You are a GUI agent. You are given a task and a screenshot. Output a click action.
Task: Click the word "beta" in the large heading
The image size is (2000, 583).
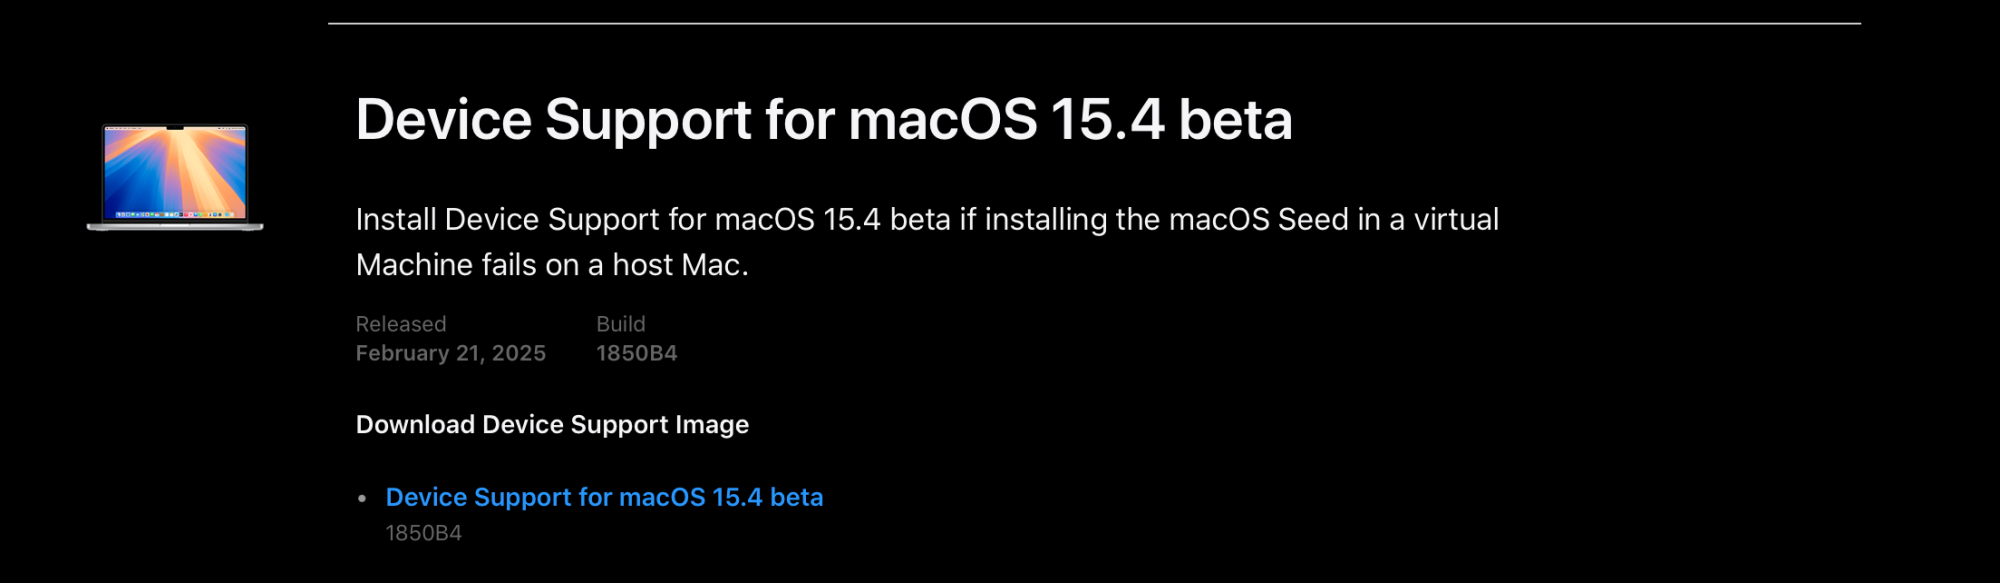tap(1235, 120)
